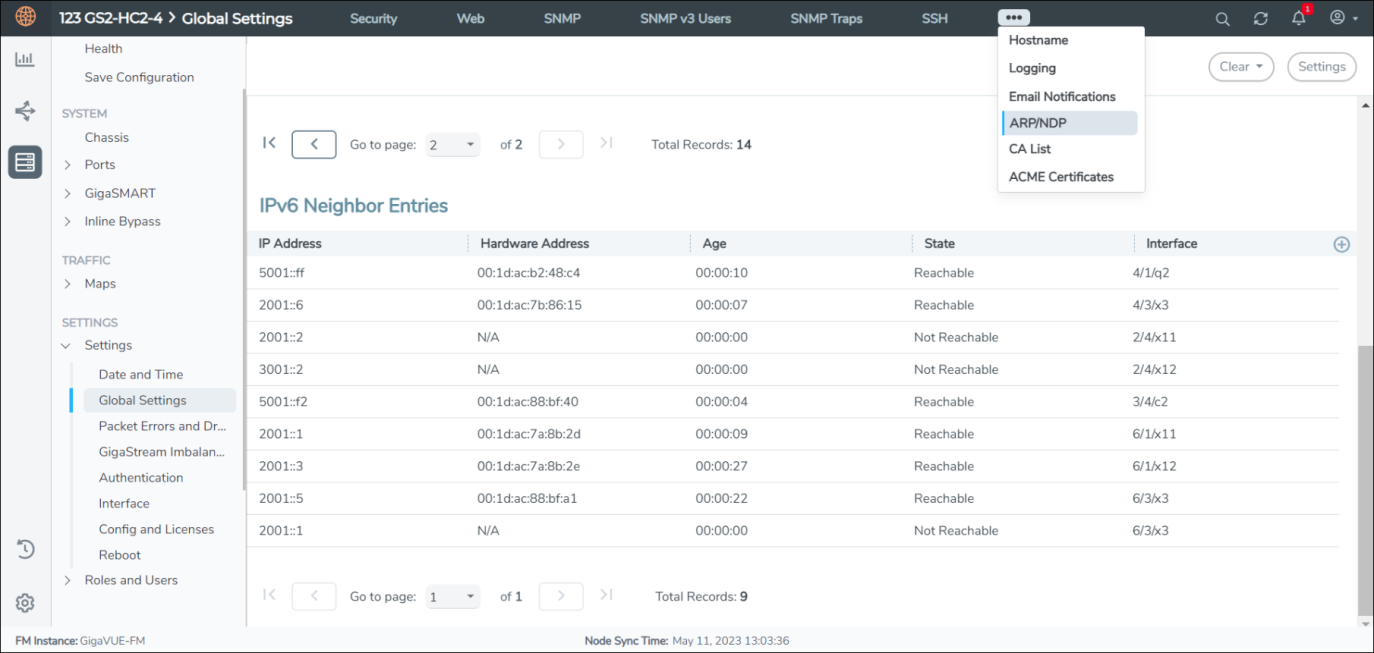
Task: Open the Clear dropdown button
Action: click(x=1241, y=67)
